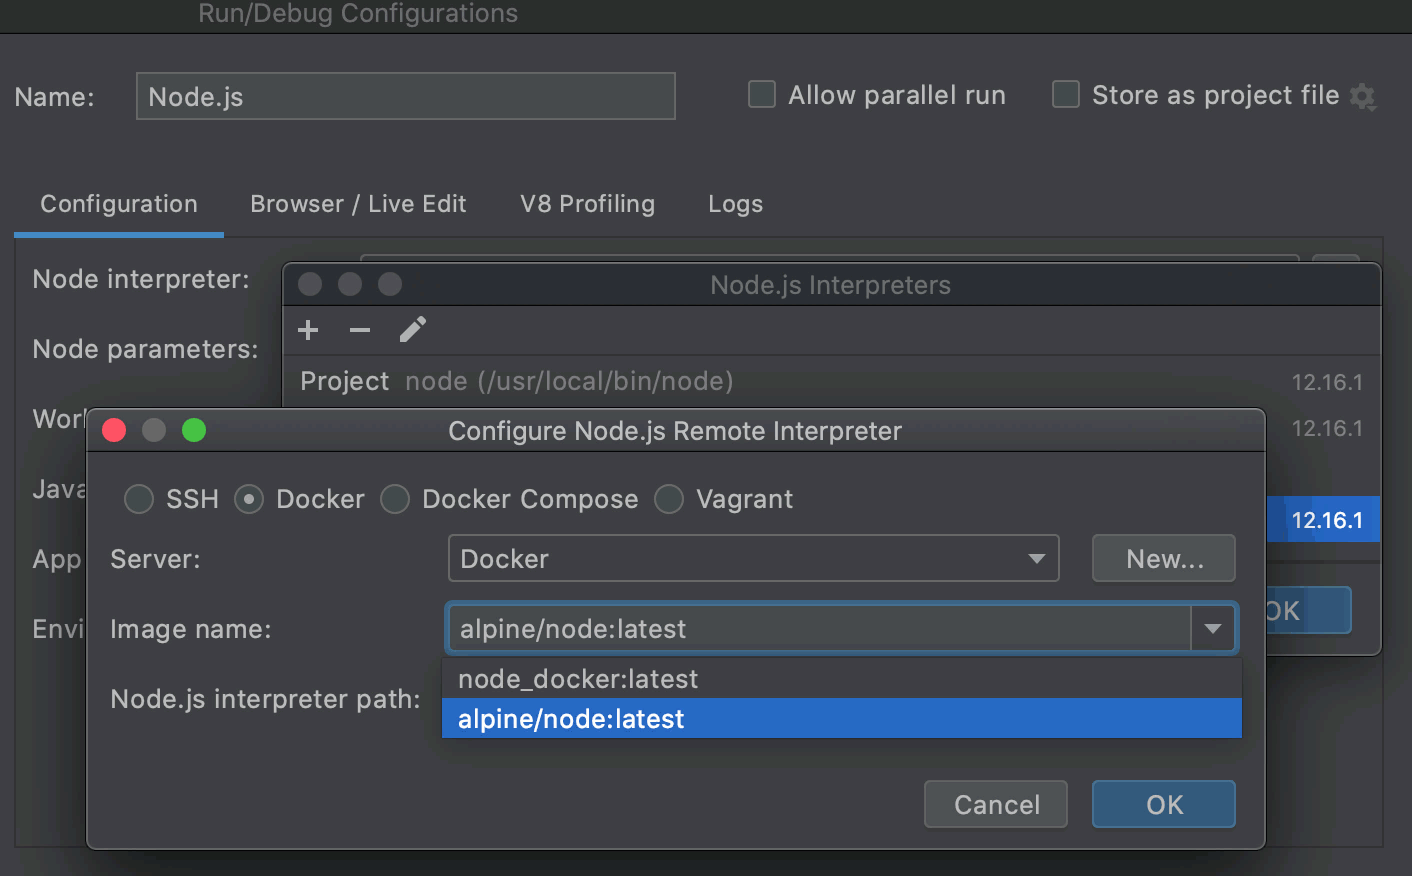
Task: Click the Name field containing Node.js
Action: 405,96
